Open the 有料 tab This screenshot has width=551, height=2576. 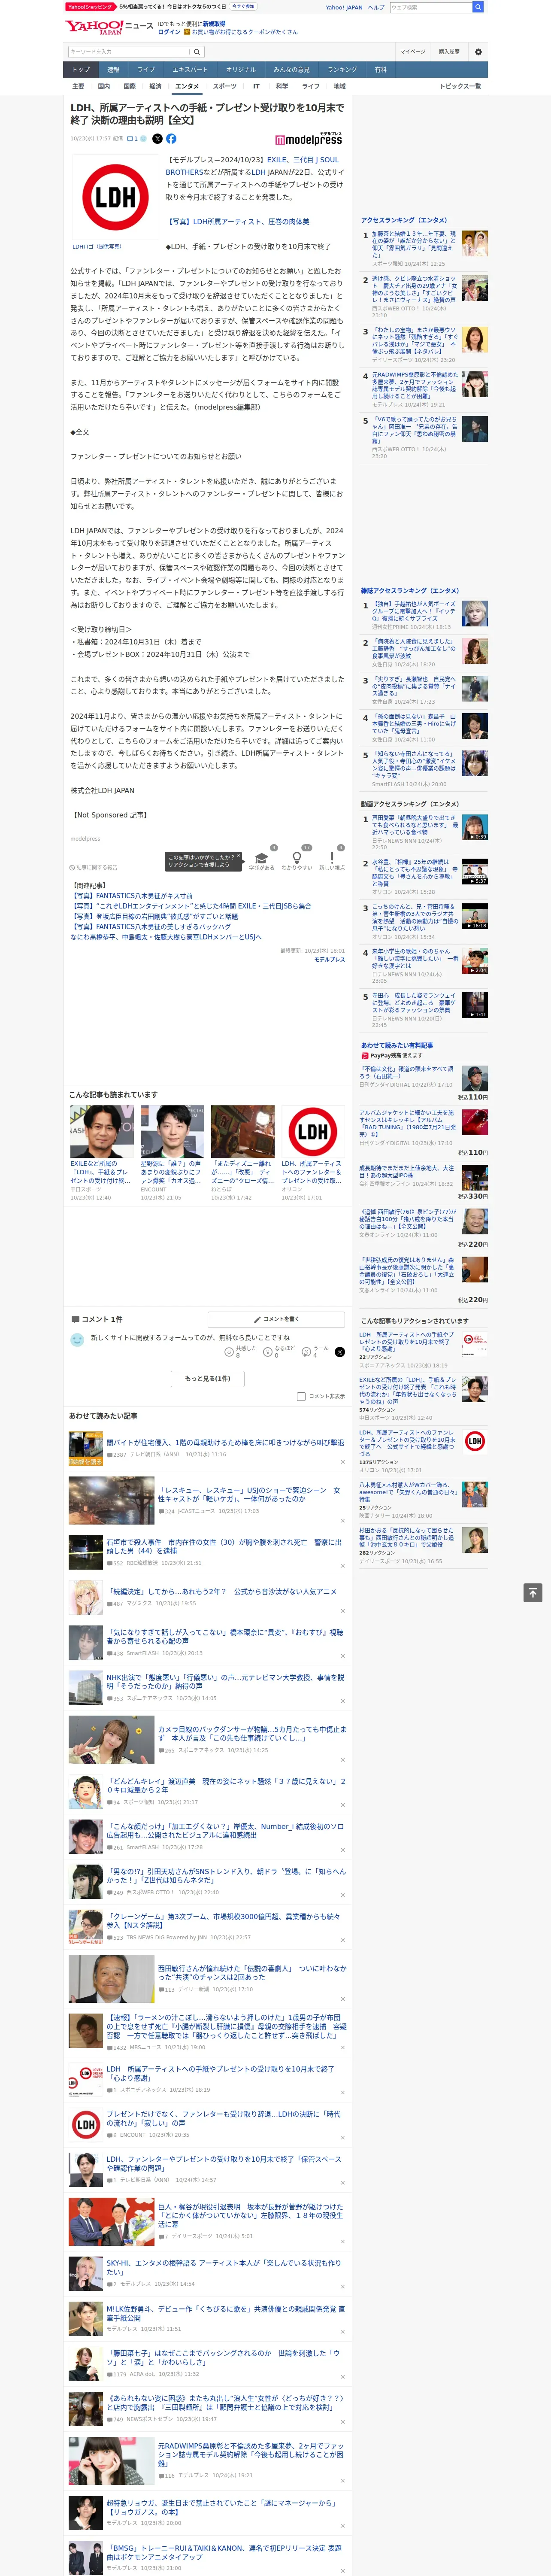pos(380,70)
